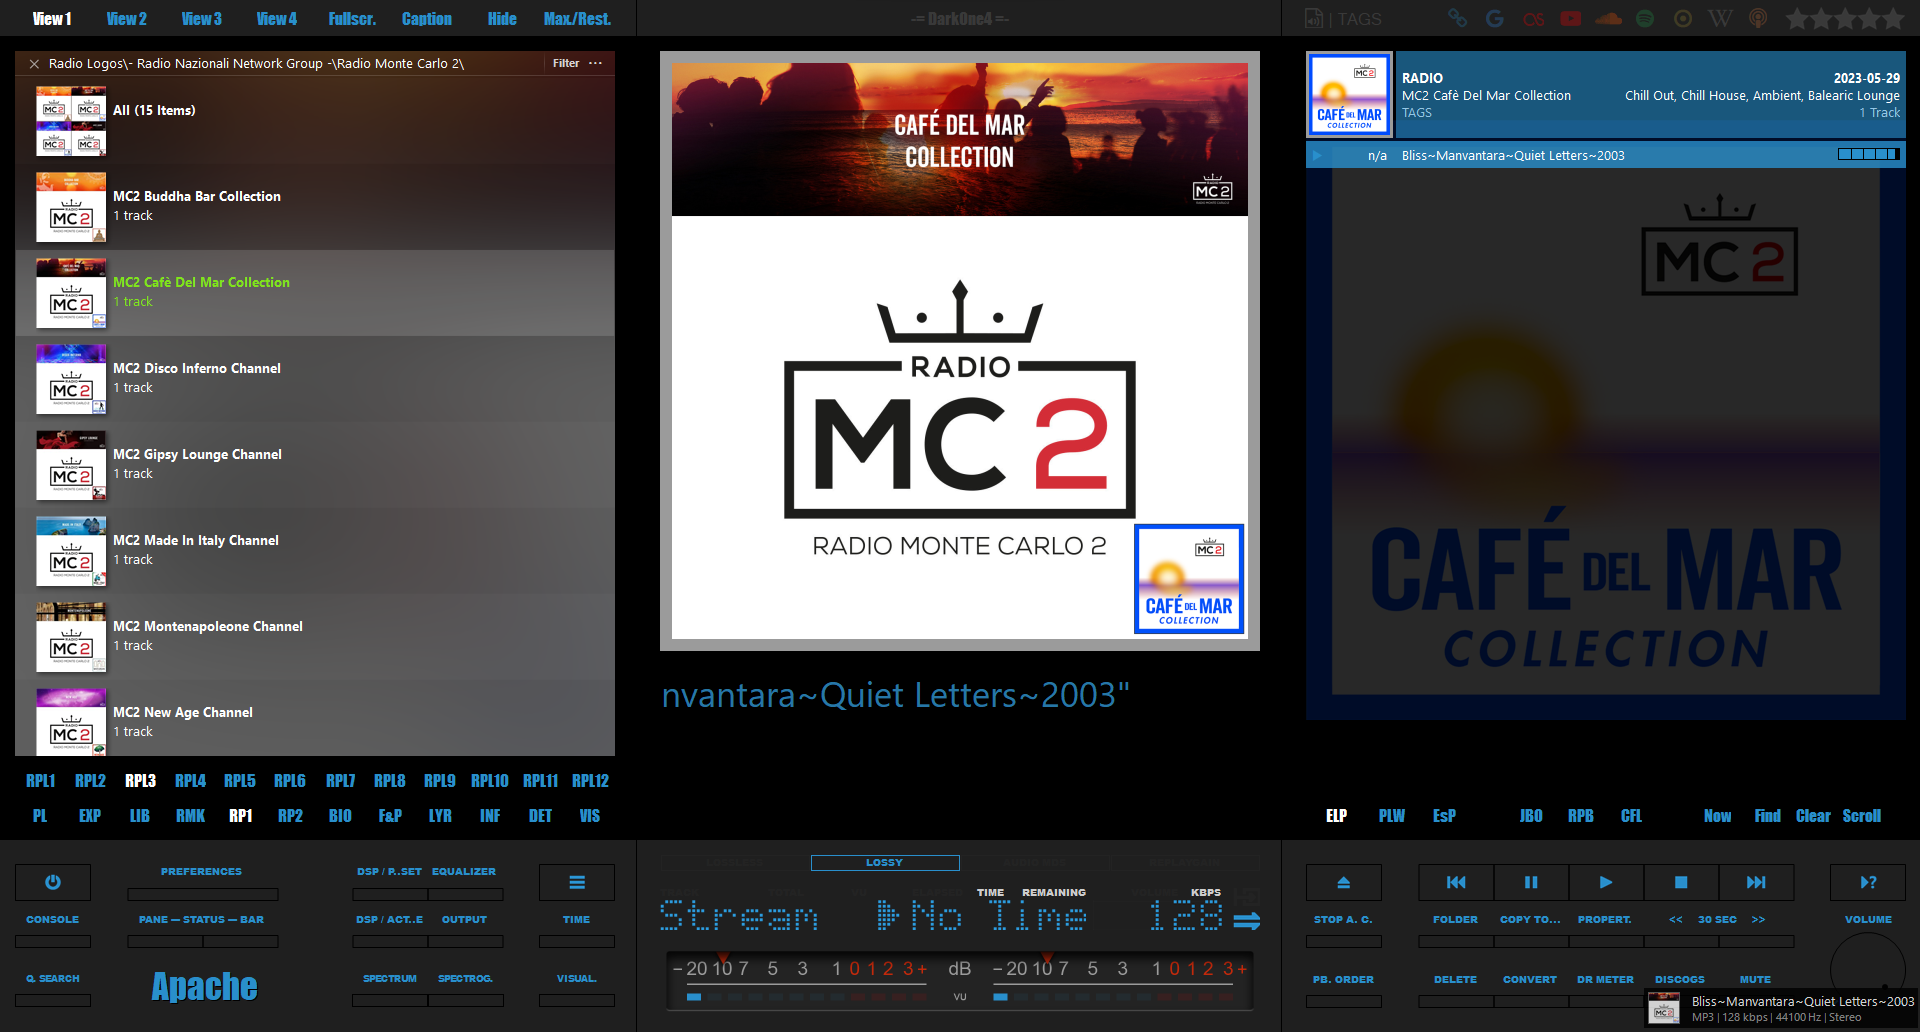This screenshot has height=1032, width=1920.
Task: Click the progress bar in playlist row
Action: [x=1868, y=155]
